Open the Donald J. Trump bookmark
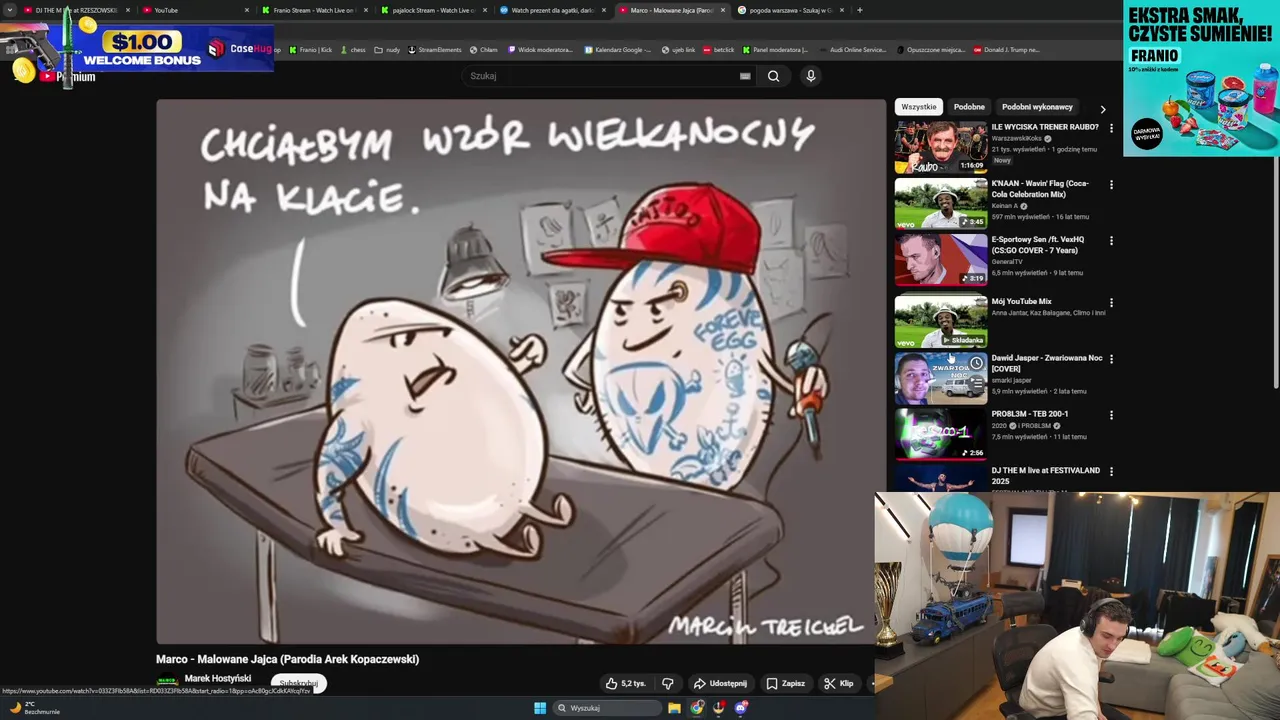 pyautogui.click(x=1006, y=50)
